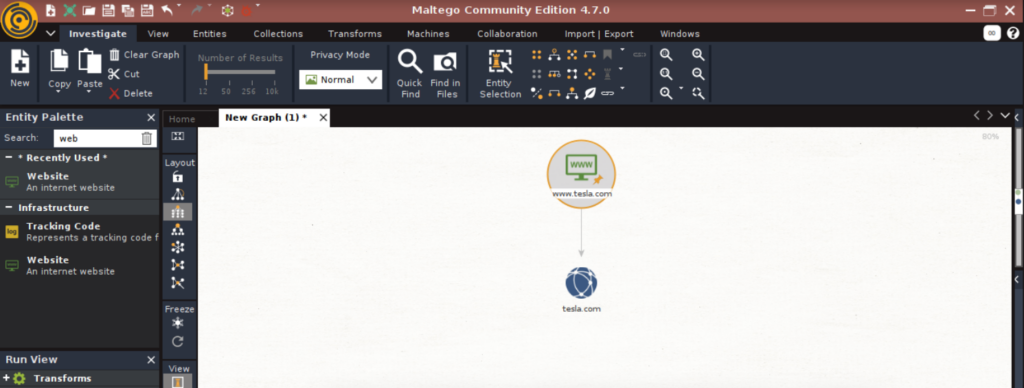Select the Tracking Code entity in palette
This screenshot has height=388, width=1024.
tap(80, 232)
